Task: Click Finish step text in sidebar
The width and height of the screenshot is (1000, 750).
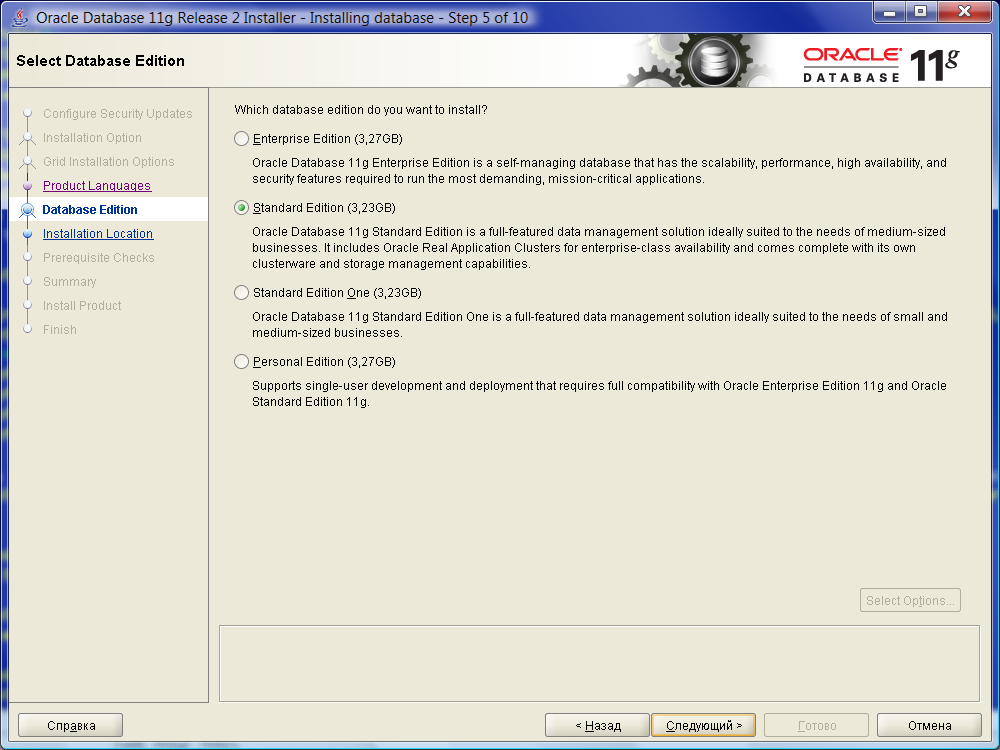Action: (x=60, y=330)
